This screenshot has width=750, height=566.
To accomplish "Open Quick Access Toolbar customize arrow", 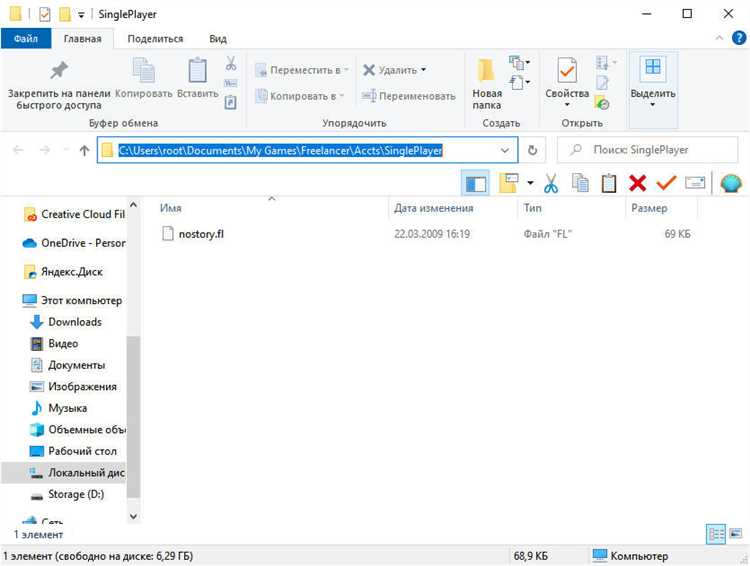I will point(81,15).
